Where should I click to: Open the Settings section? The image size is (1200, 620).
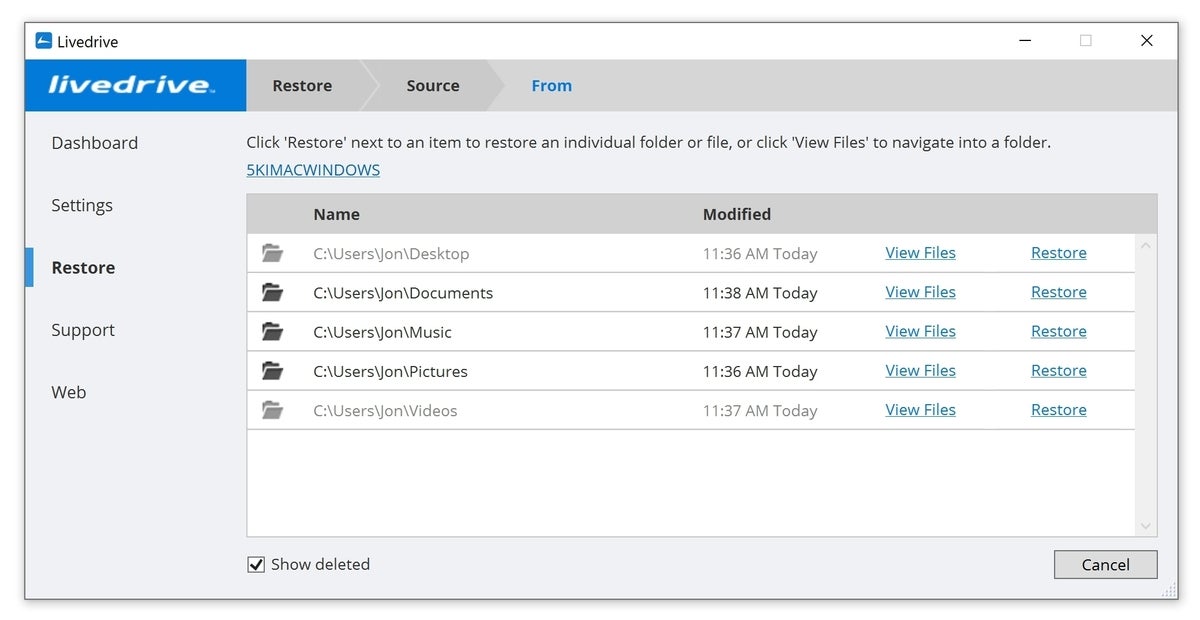(x=82, y=205)
